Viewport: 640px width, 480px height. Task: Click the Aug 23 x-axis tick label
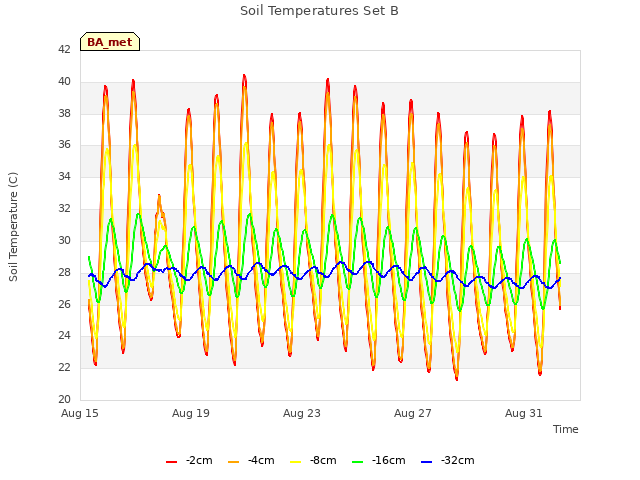point(302,413)
